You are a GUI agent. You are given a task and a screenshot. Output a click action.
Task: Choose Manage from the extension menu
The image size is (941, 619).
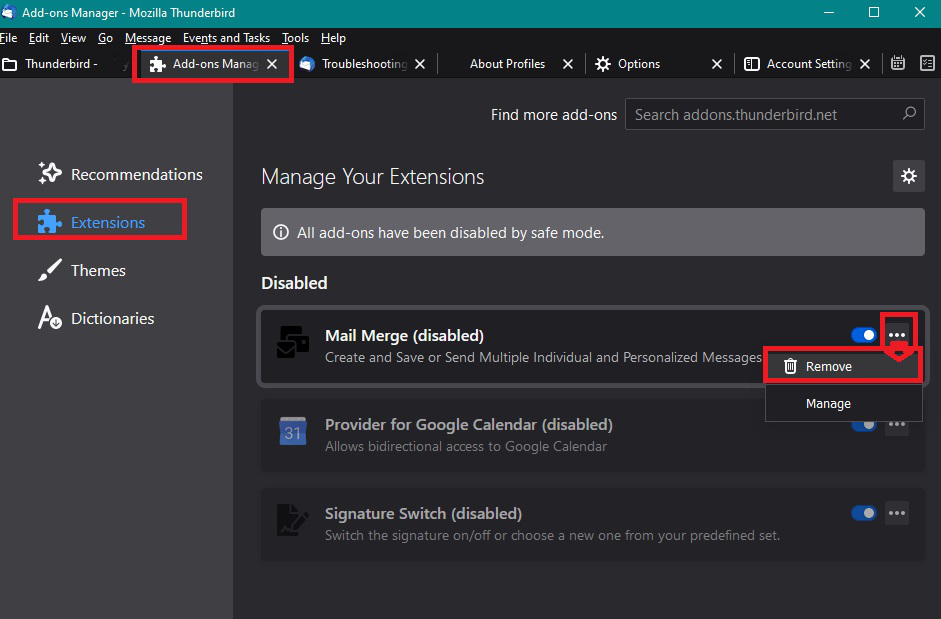[x=829, y=404]
